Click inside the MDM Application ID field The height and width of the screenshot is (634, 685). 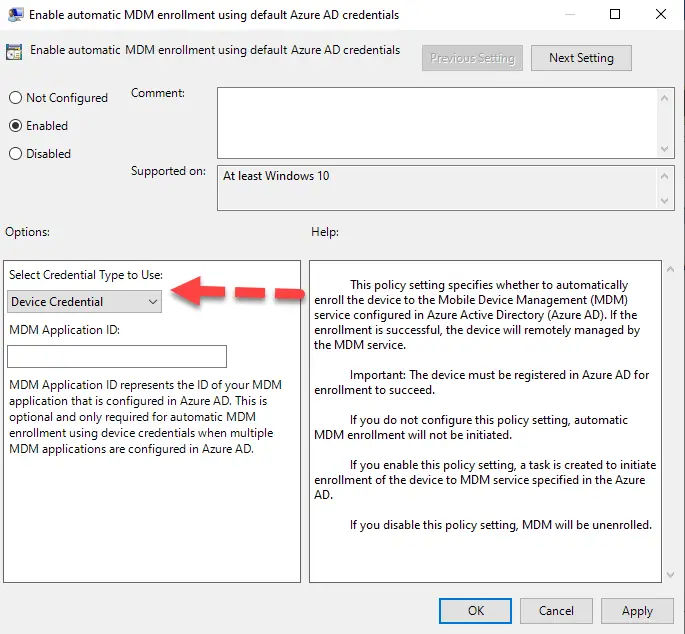[x=117, y=356]
